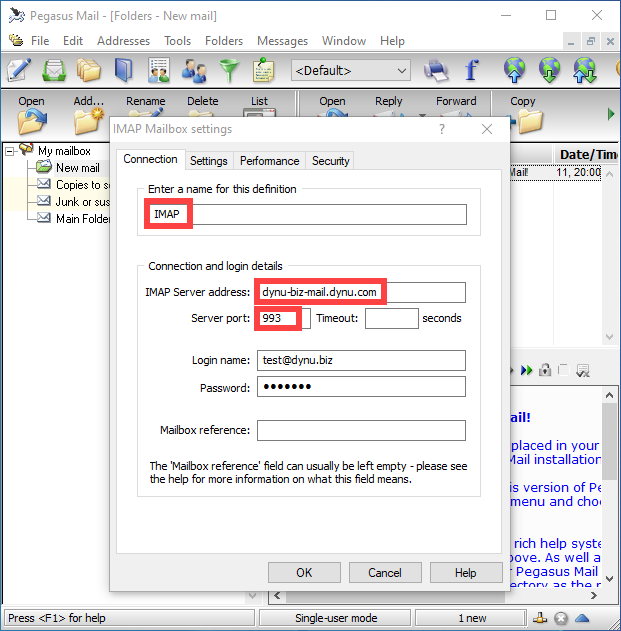
Task: Click the Forward message toolbar button
Action: (x=456, y=107)
